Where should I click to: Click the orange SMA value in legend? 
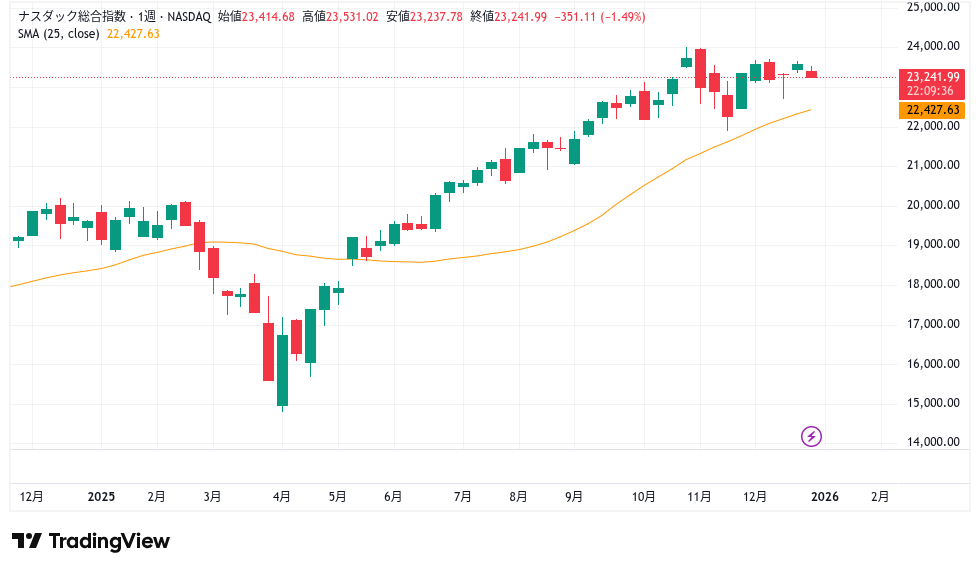[139, 34]
